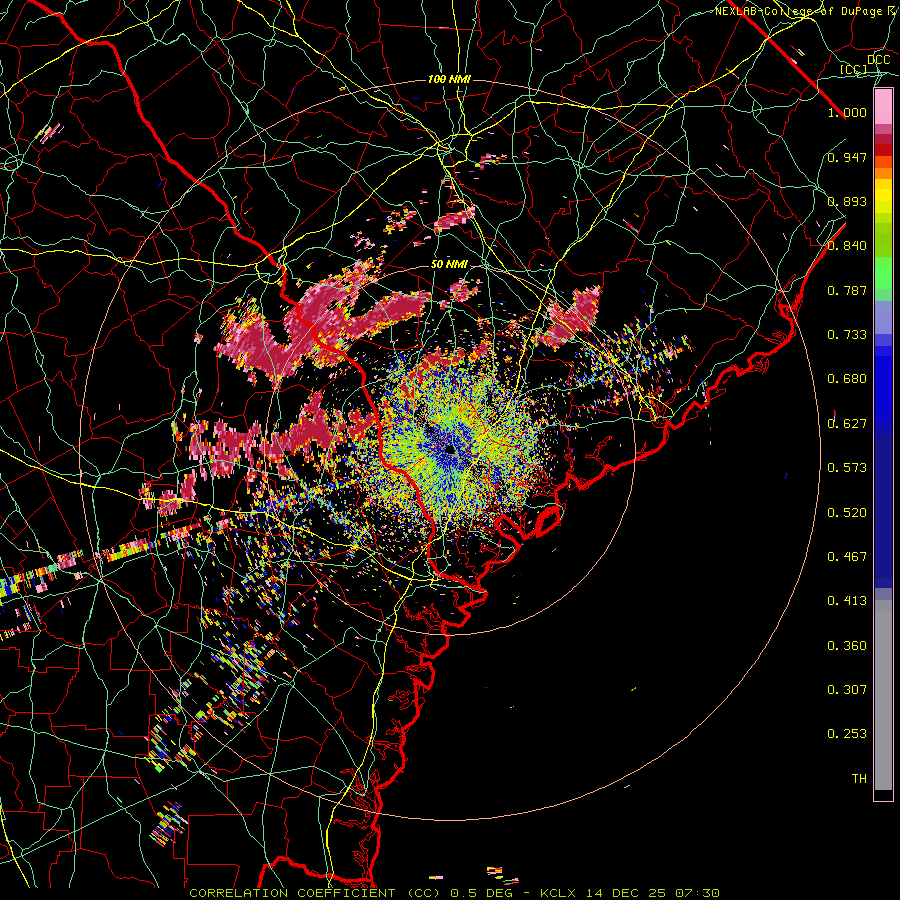
Task: Click the 0.253 scale value
Action: click(x=847, y=734)
